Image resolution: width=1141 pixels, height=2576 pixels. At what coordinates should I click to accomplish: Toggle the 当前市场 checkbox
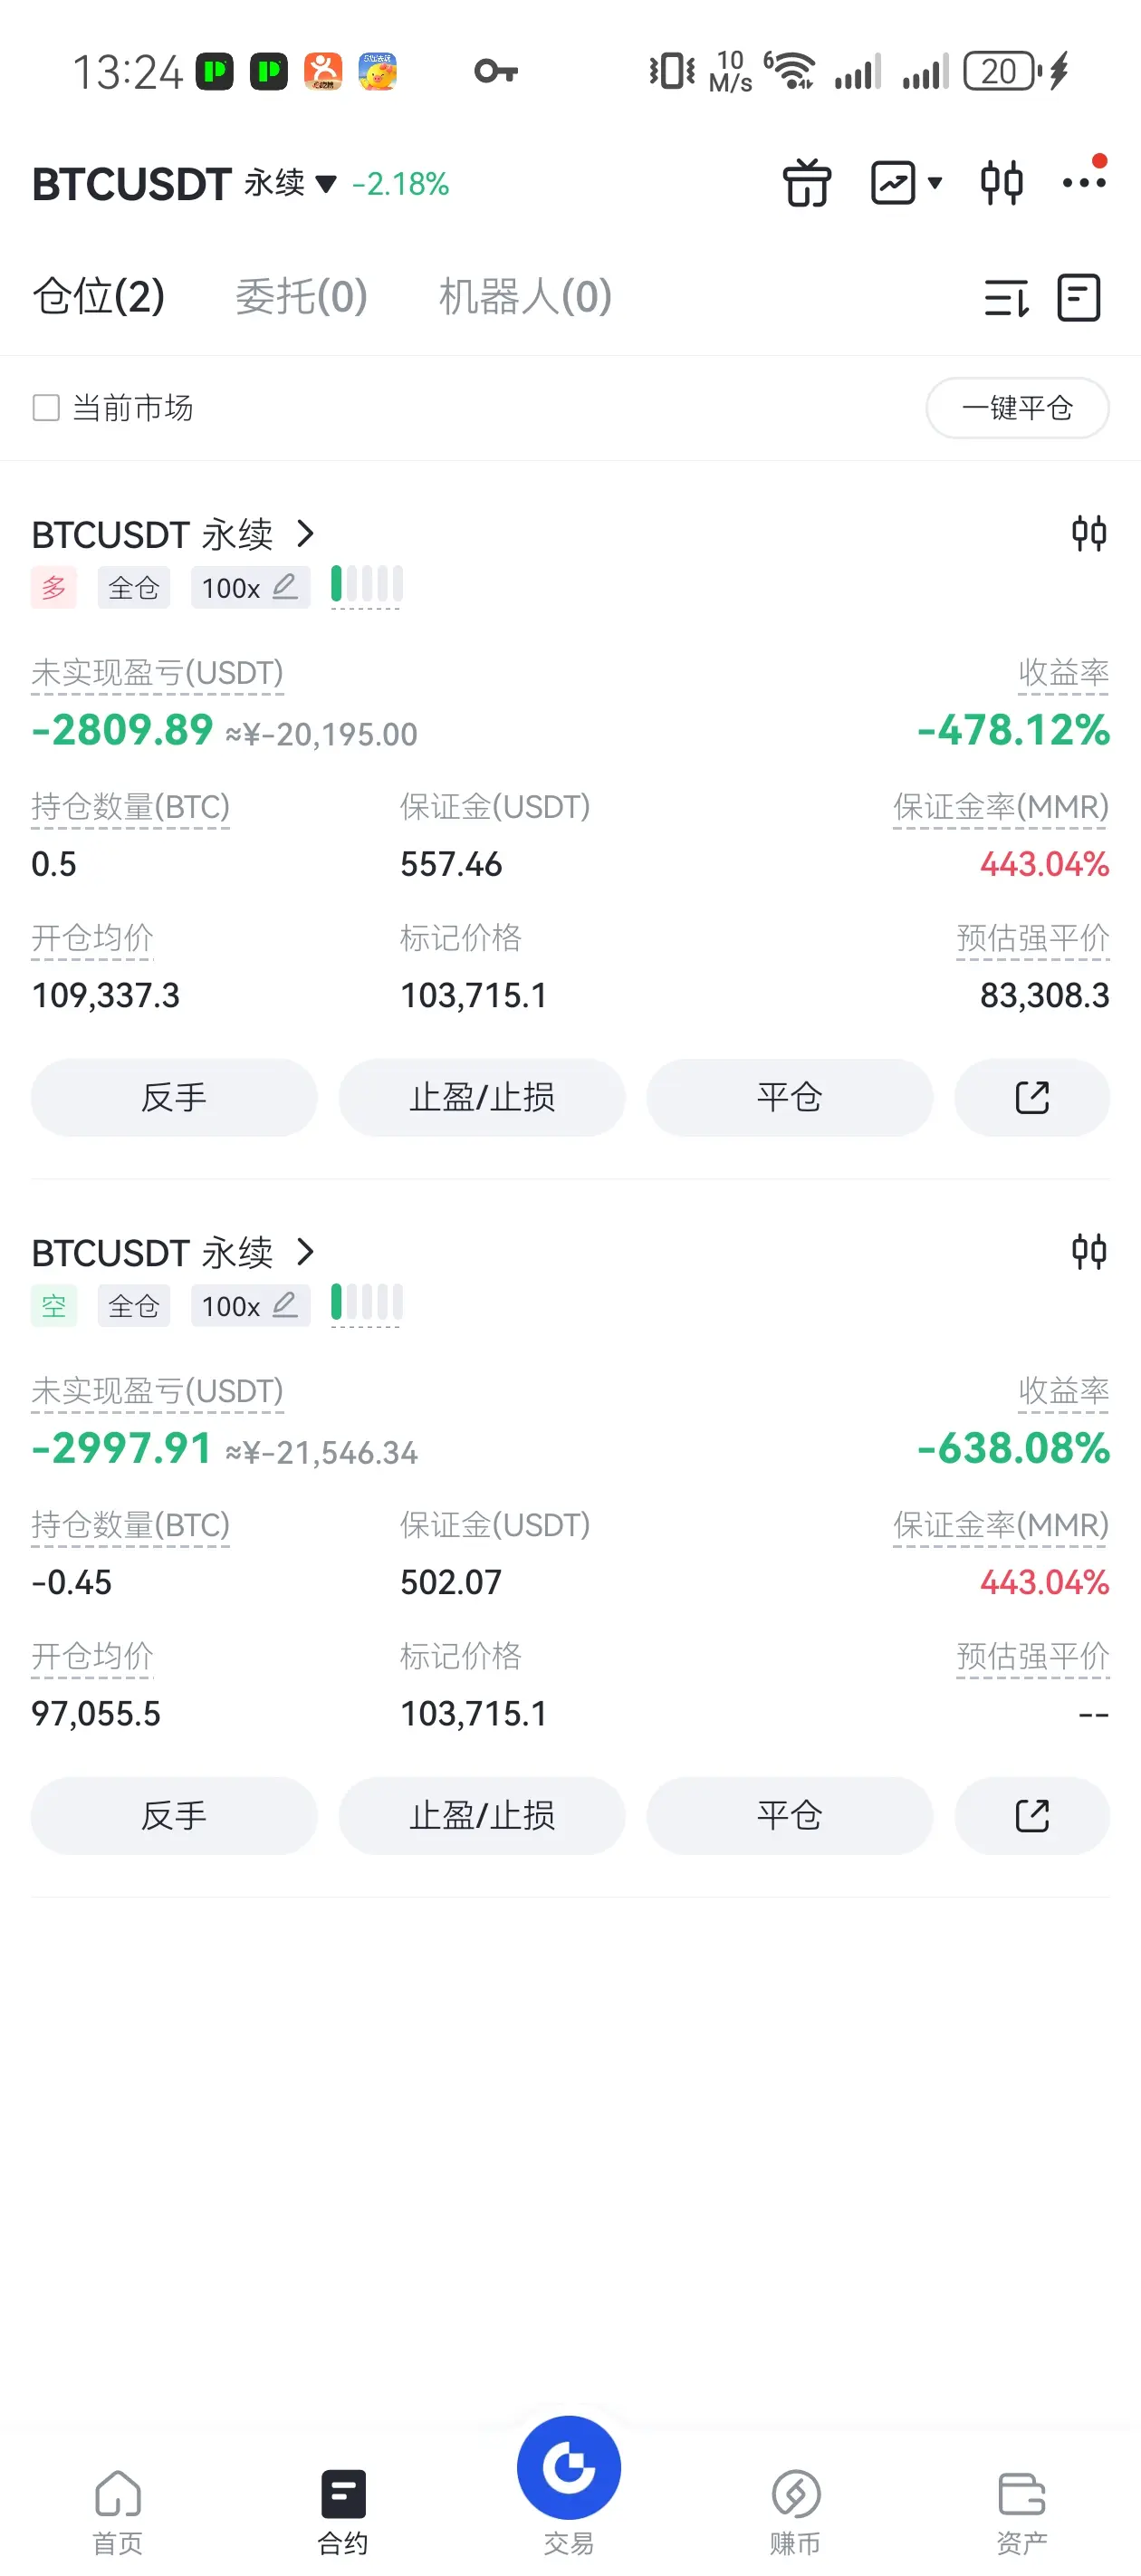pyautogui.click(x=46, y=408)
